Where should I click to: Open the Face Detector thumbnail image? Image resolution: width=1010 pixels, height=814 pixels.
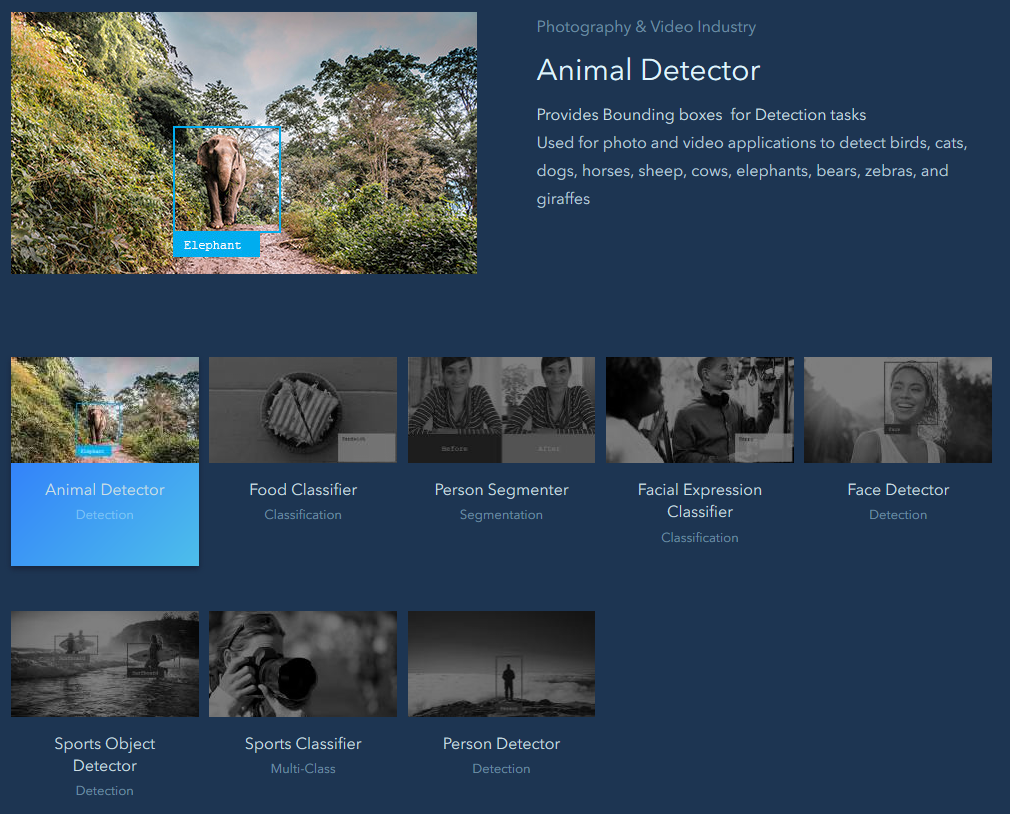pos(897,410)
